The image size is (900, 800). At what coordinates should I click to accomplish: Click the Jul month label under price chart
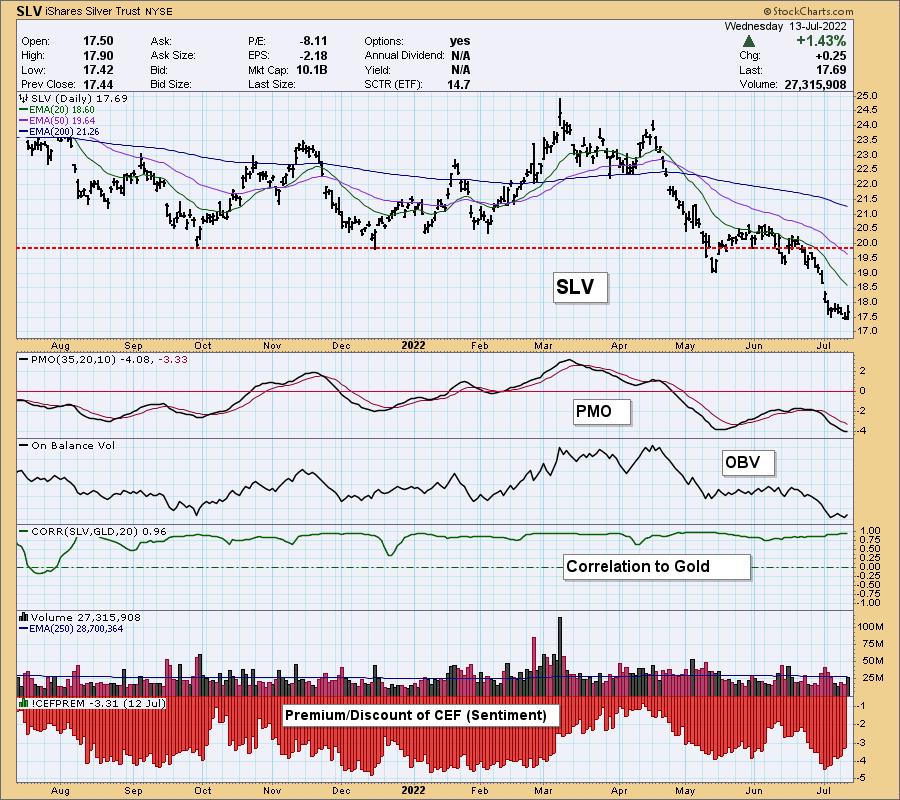click(824, 345)
